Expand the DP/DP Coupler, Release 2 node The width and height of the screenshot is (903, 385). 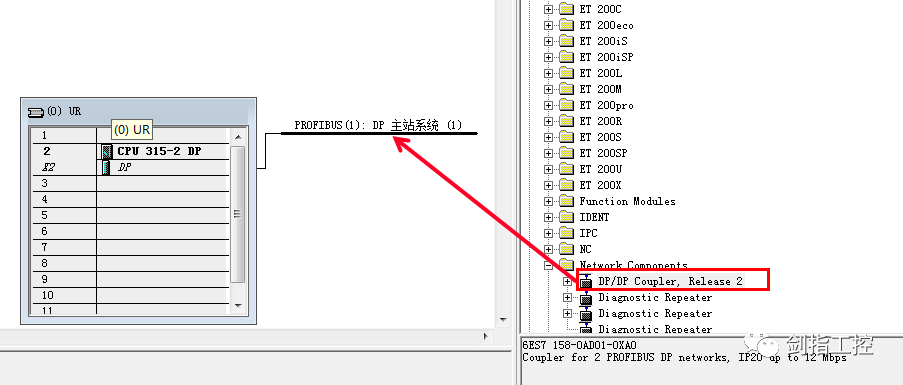[x=567, y=282]
